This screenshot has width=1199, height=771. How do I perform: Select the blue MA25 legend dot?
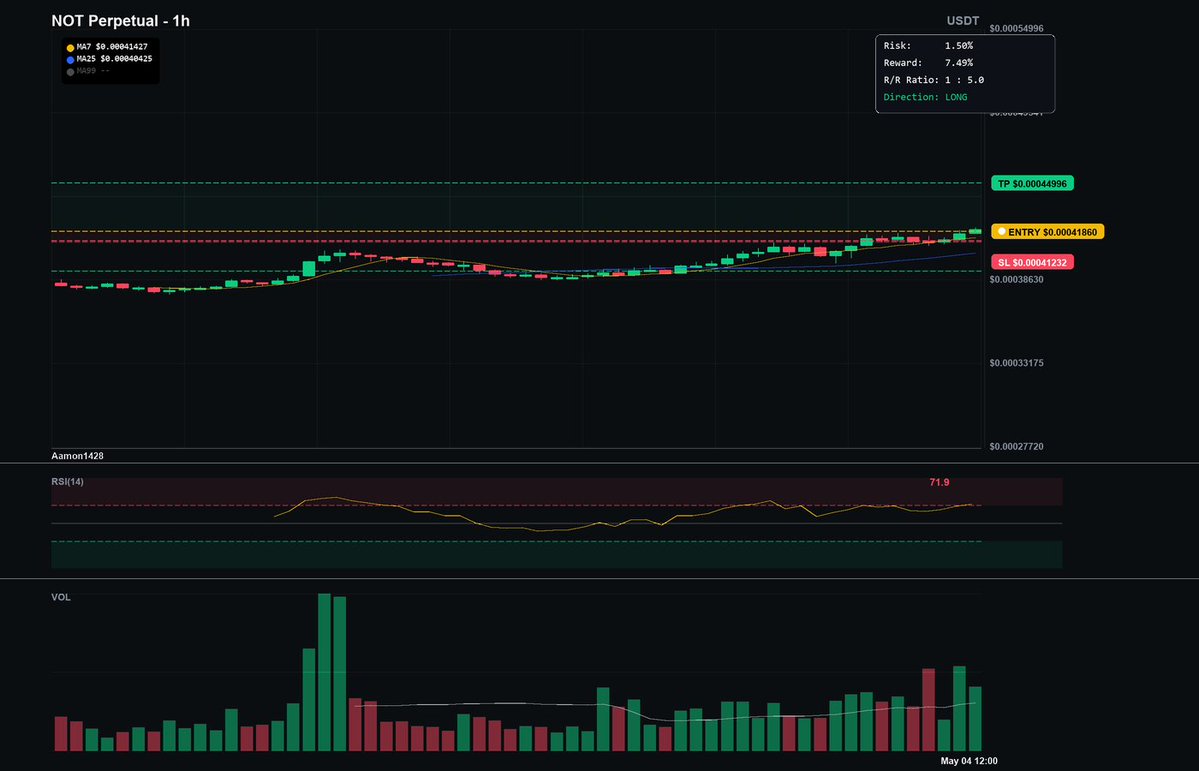pyautogui.click(x=70, y=60)
